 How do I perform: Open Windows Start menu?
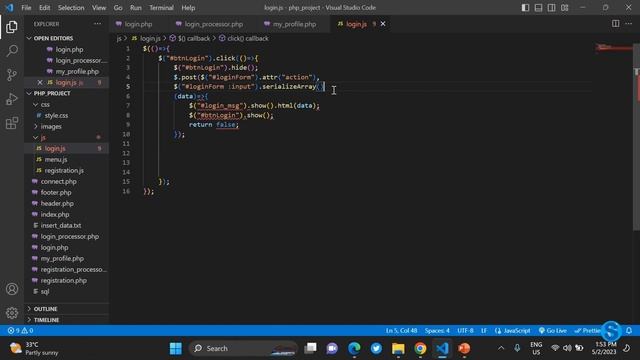point(176,348)
